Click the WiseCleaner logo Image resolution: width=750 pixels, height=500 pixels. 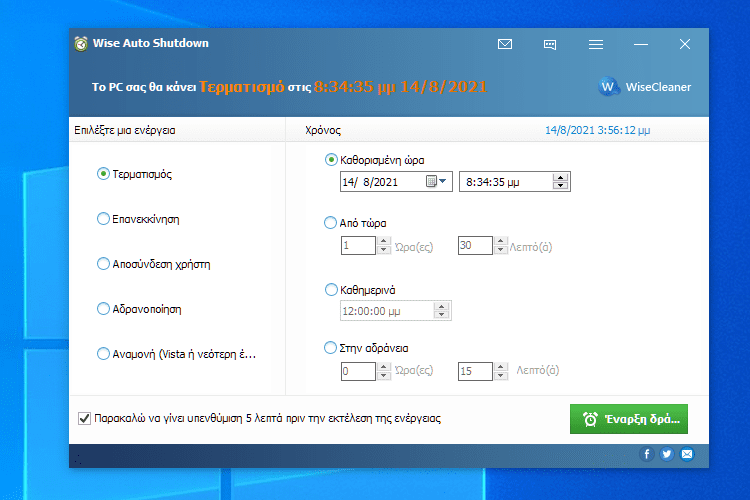(645, 87)
